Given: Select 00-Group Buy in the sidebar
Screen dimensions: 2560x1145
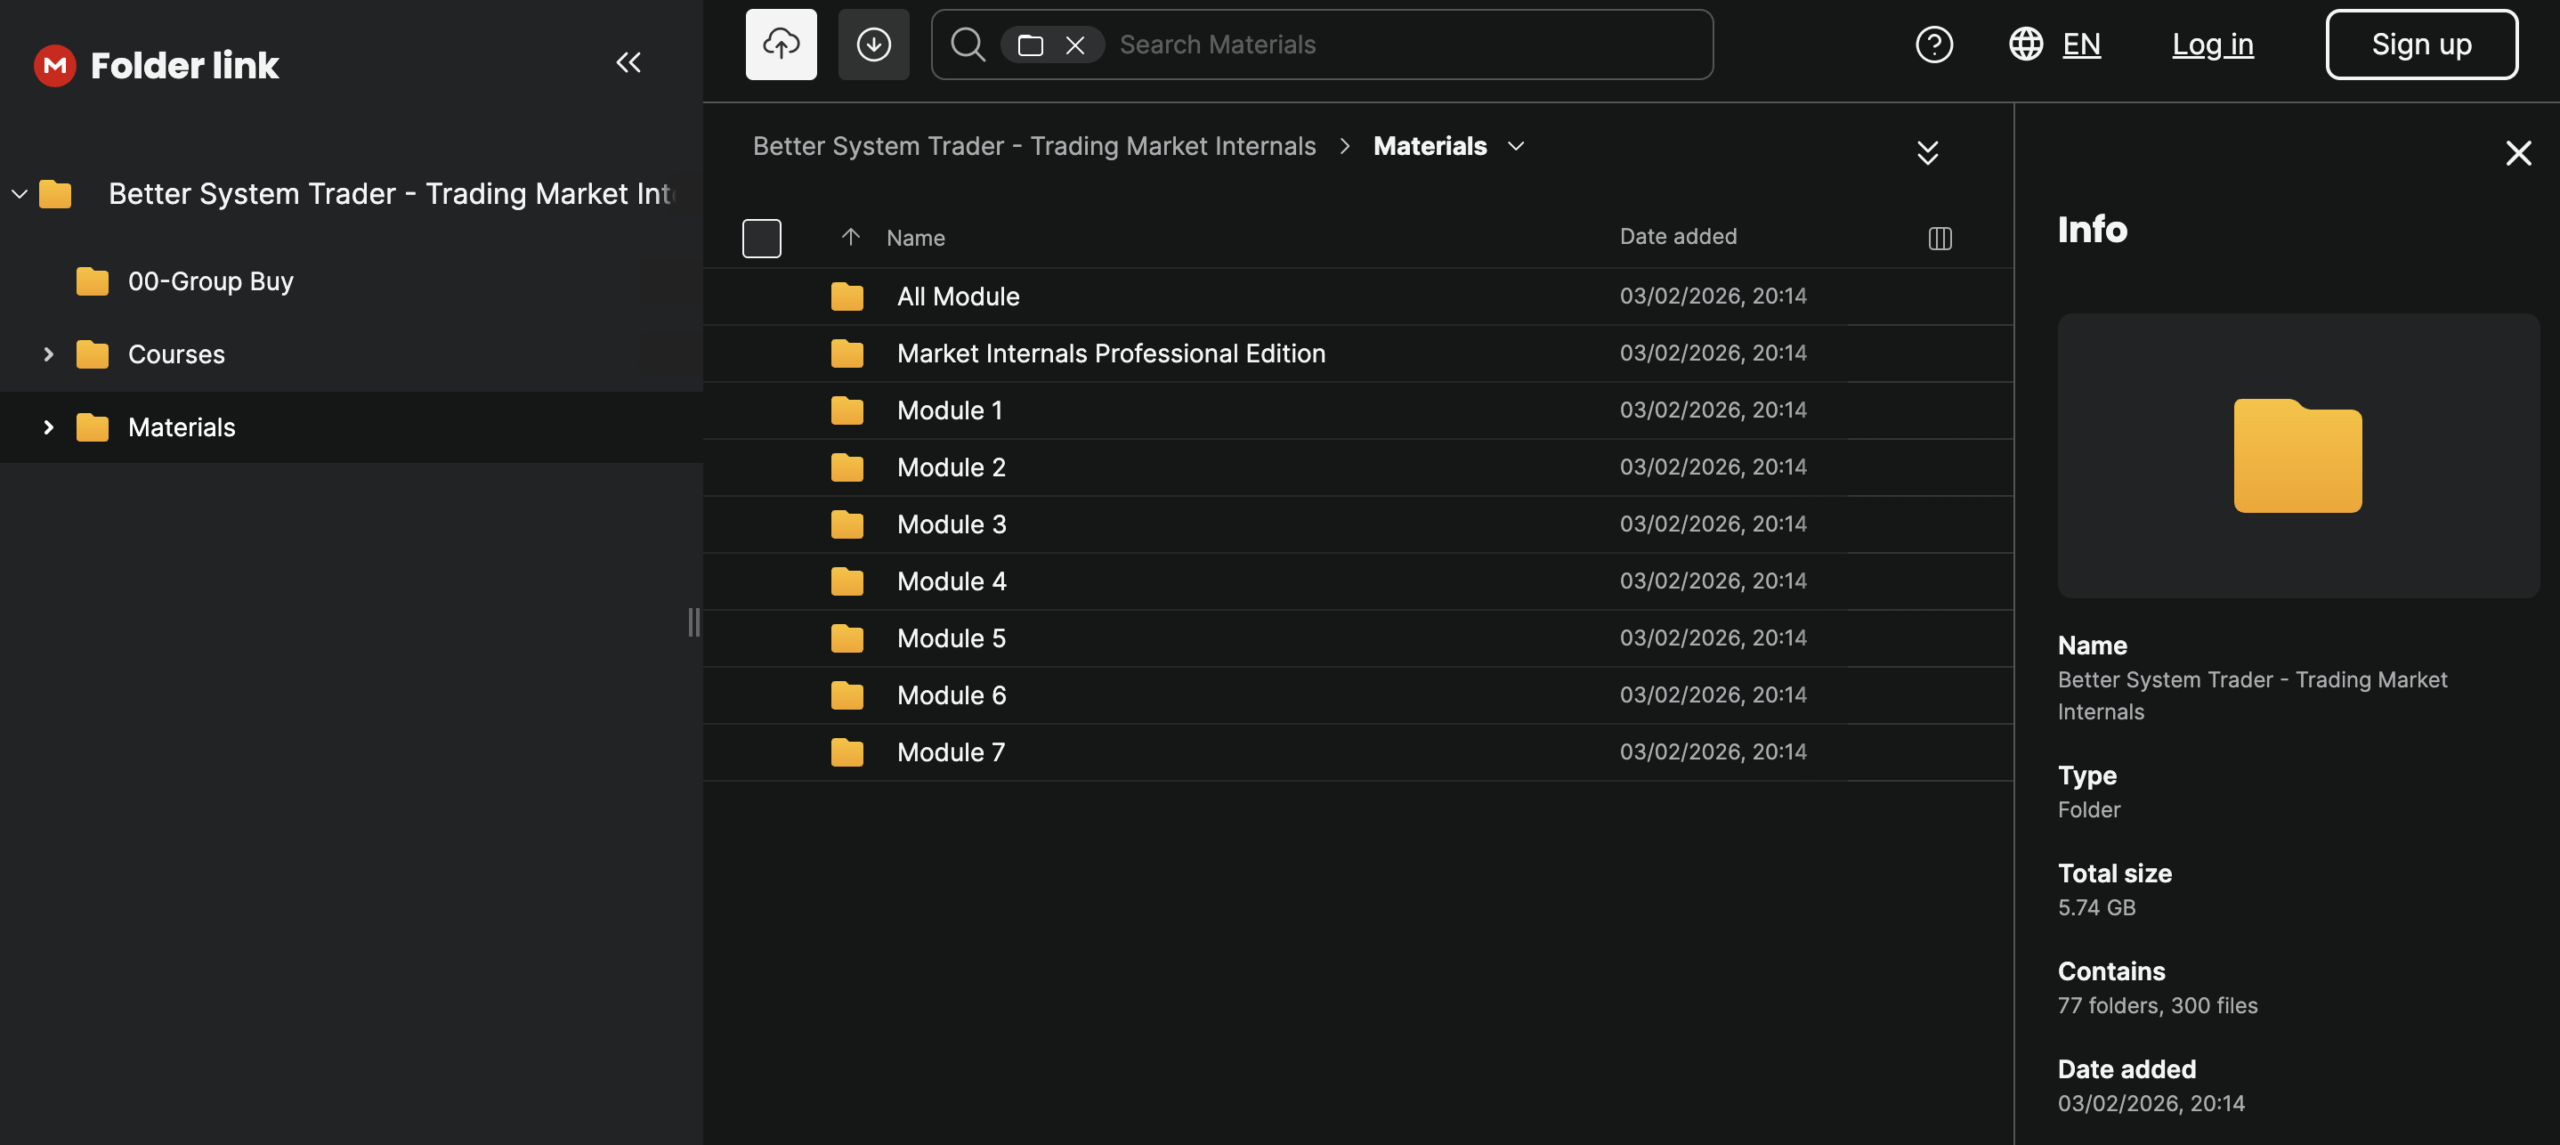Looking at the screenshot, I should pyautogui.click(x=210, y=281).
